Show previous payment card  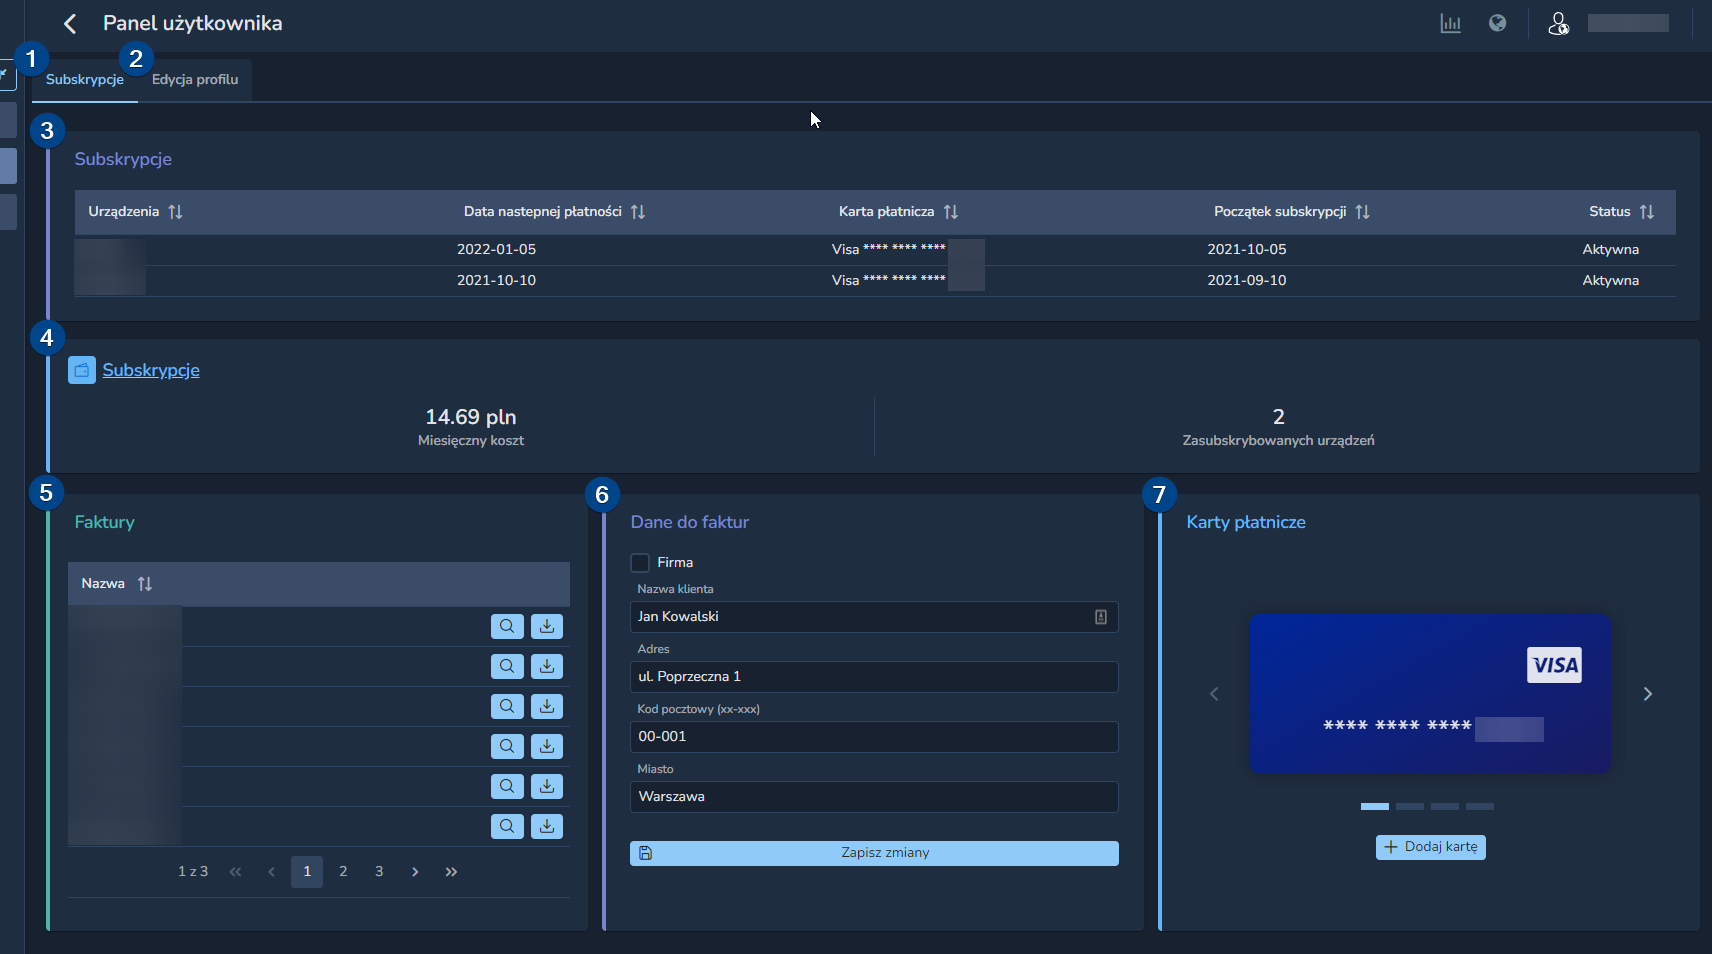(1214, 694)
